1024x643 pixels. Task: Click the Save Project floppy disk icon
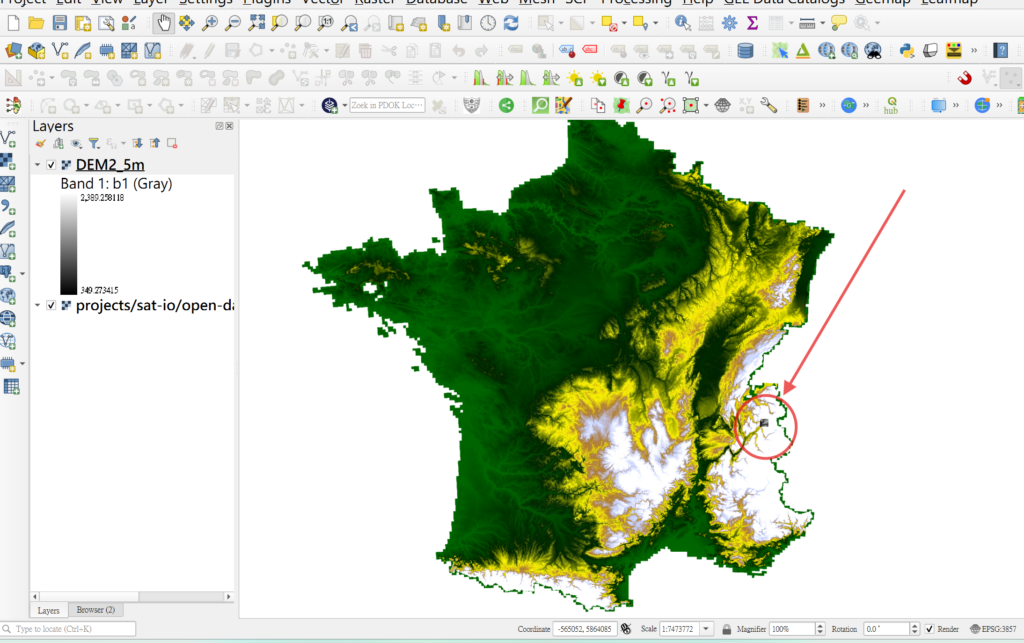pos(60,22)
